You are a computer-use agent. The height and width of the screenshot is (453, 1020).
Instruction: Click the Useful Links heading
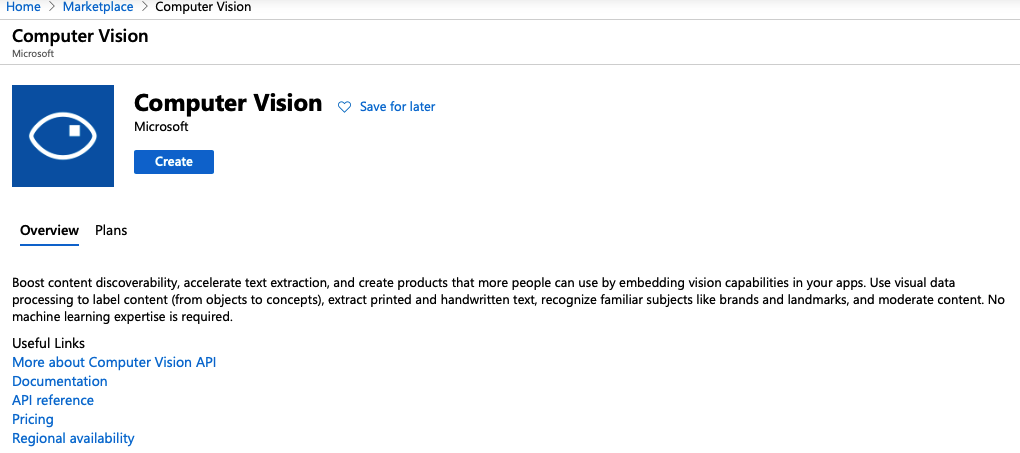pos(49,343)
